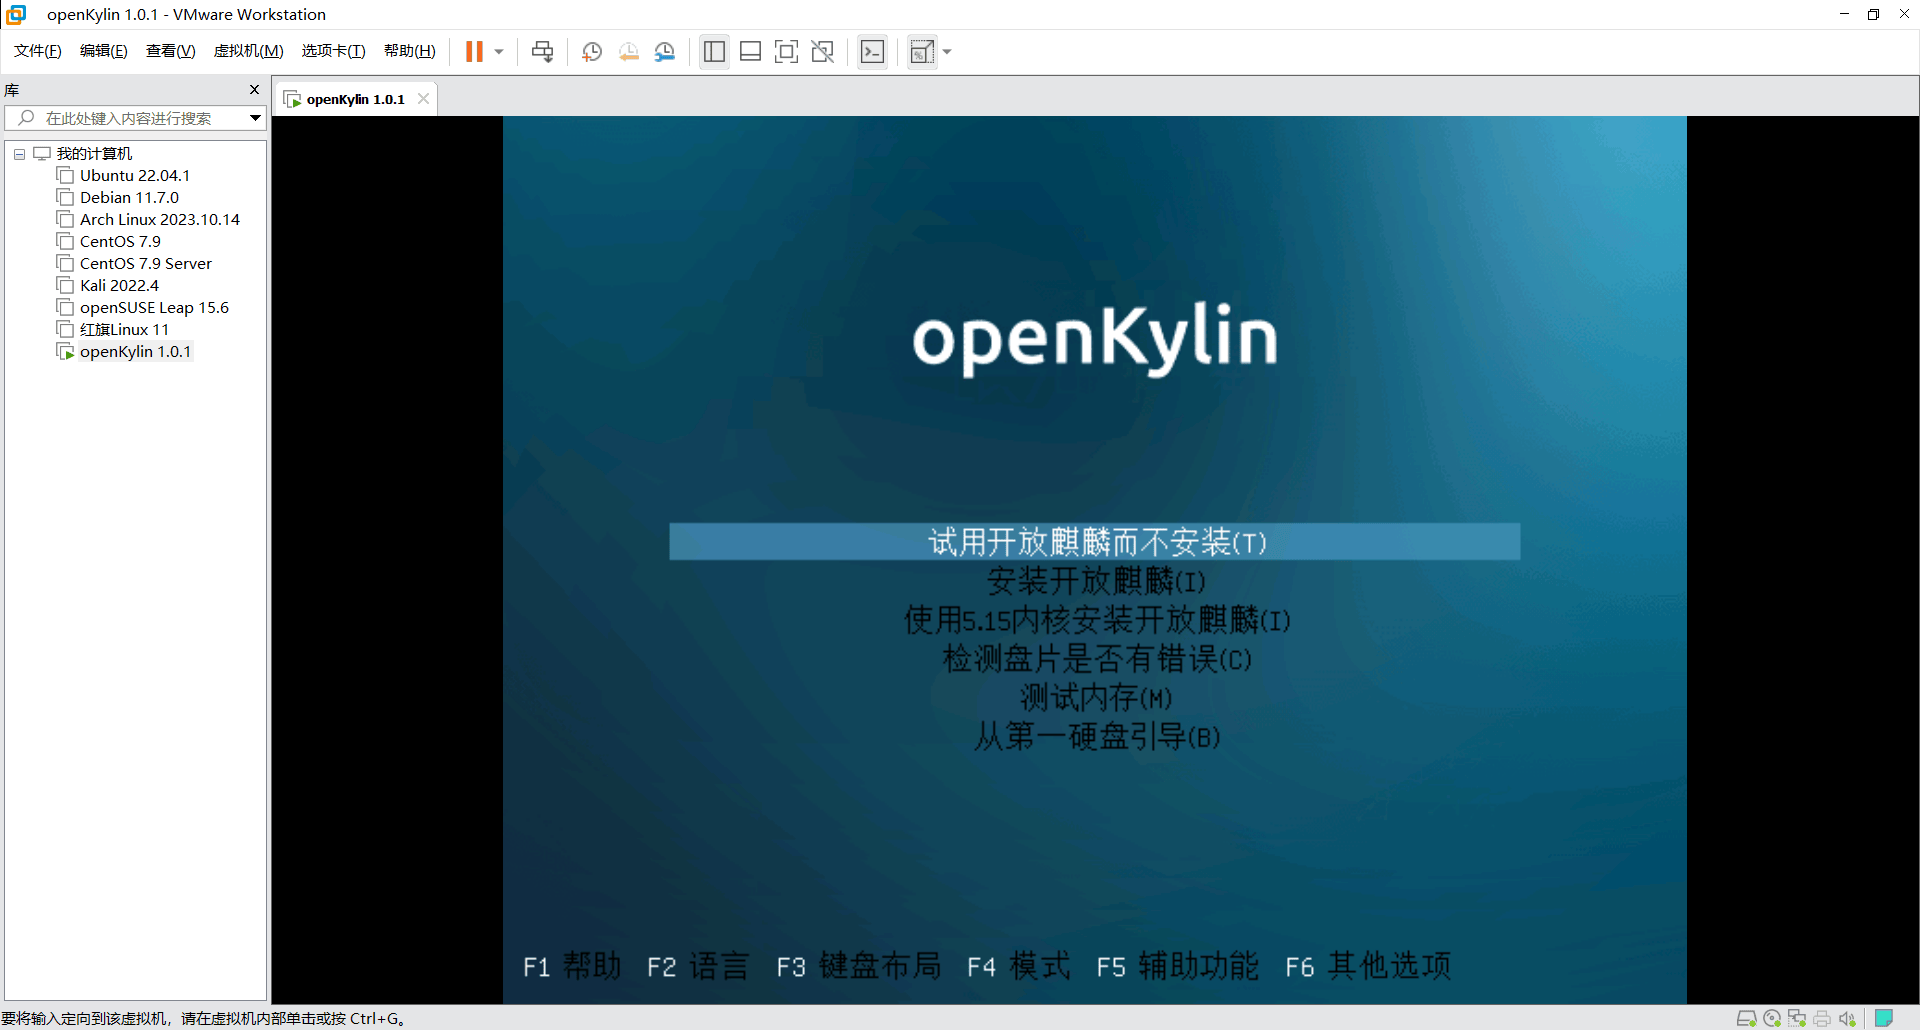Click Send Ctrl+Alt+Del toolbar icon
This screenshot has height=1030, width=1920.
tap(542, 52)
